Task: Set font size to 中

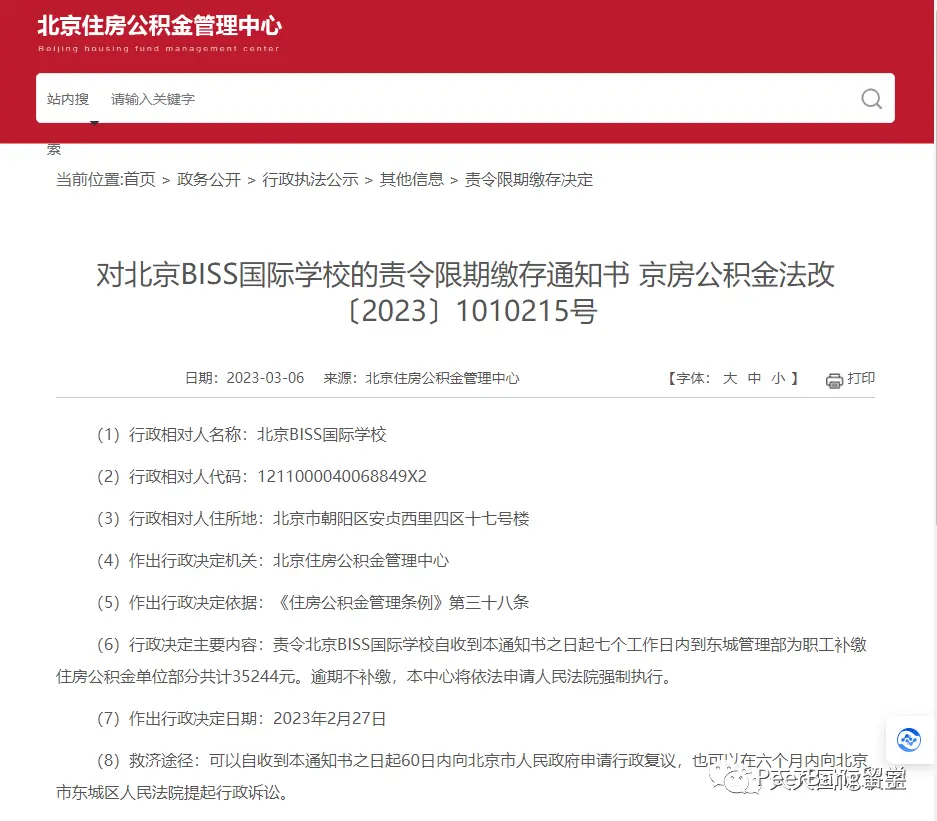Action: click(x=754, y=378)
